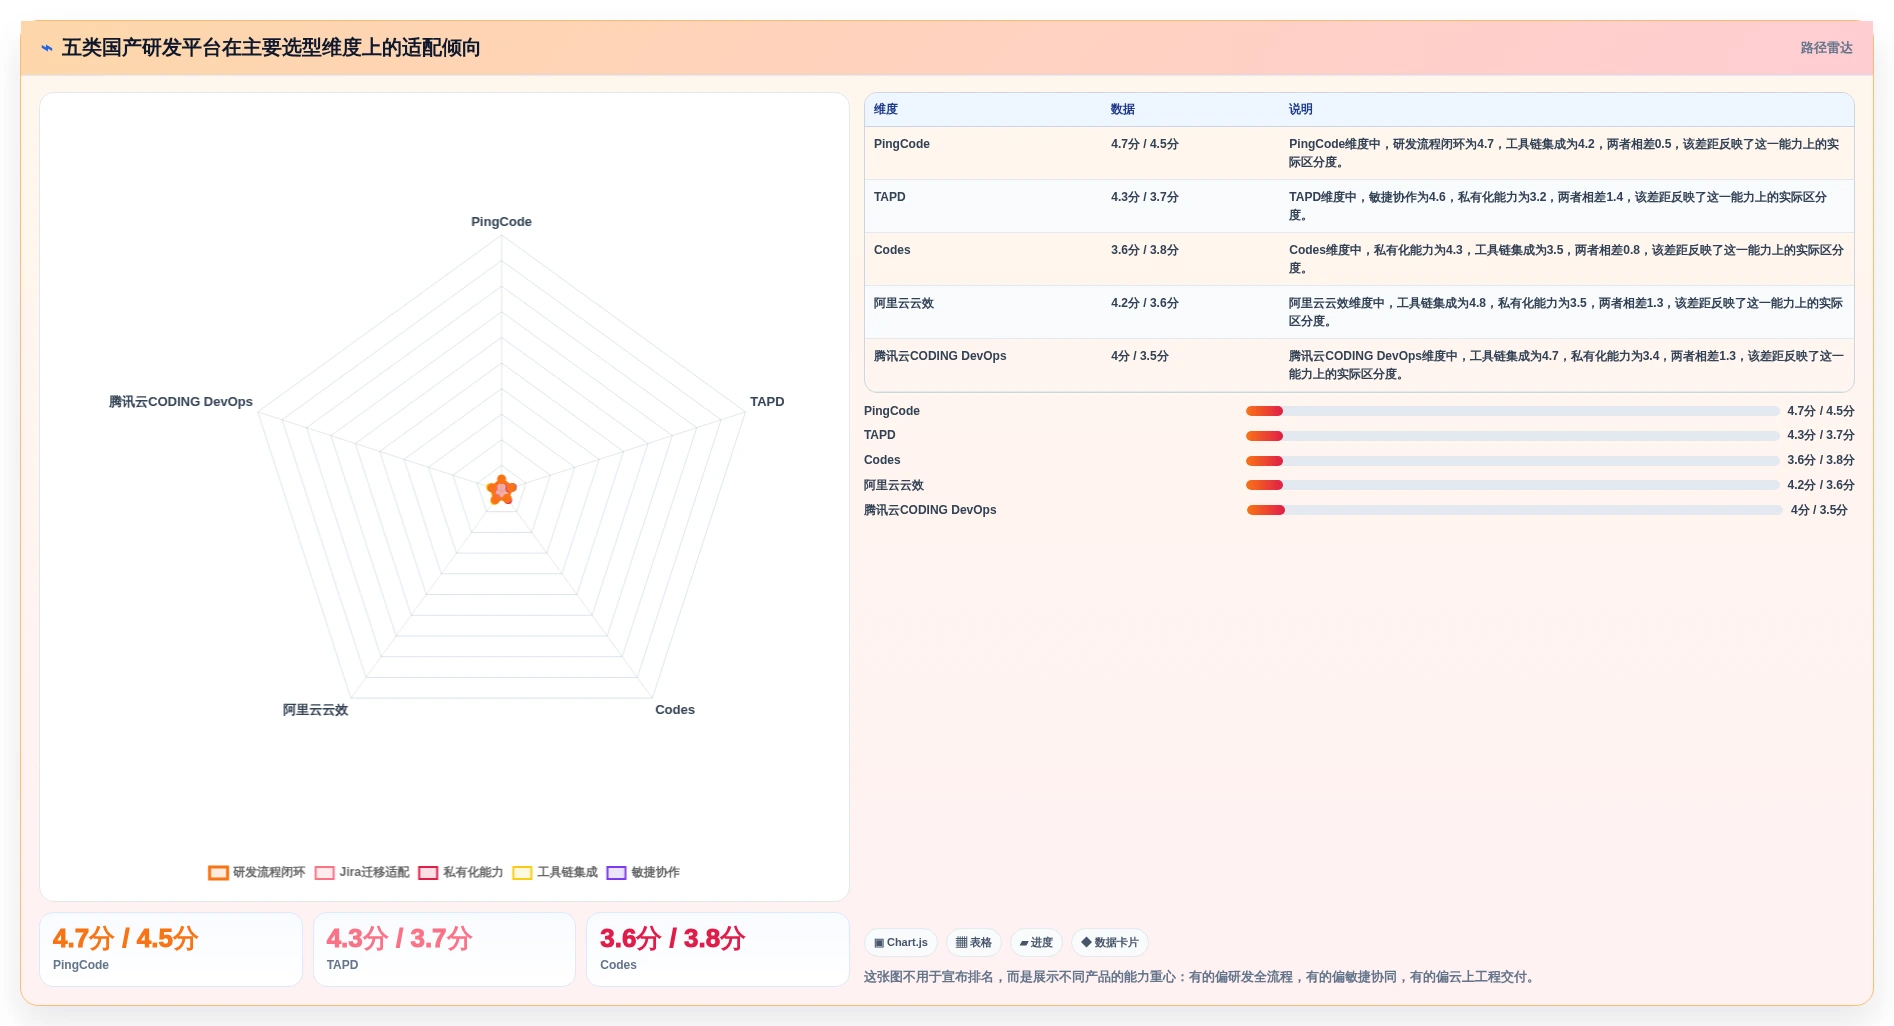Click the title icon before 五类国产研发平台
This screenshot has width=1894, height=1026.
[x=47, y=48]
